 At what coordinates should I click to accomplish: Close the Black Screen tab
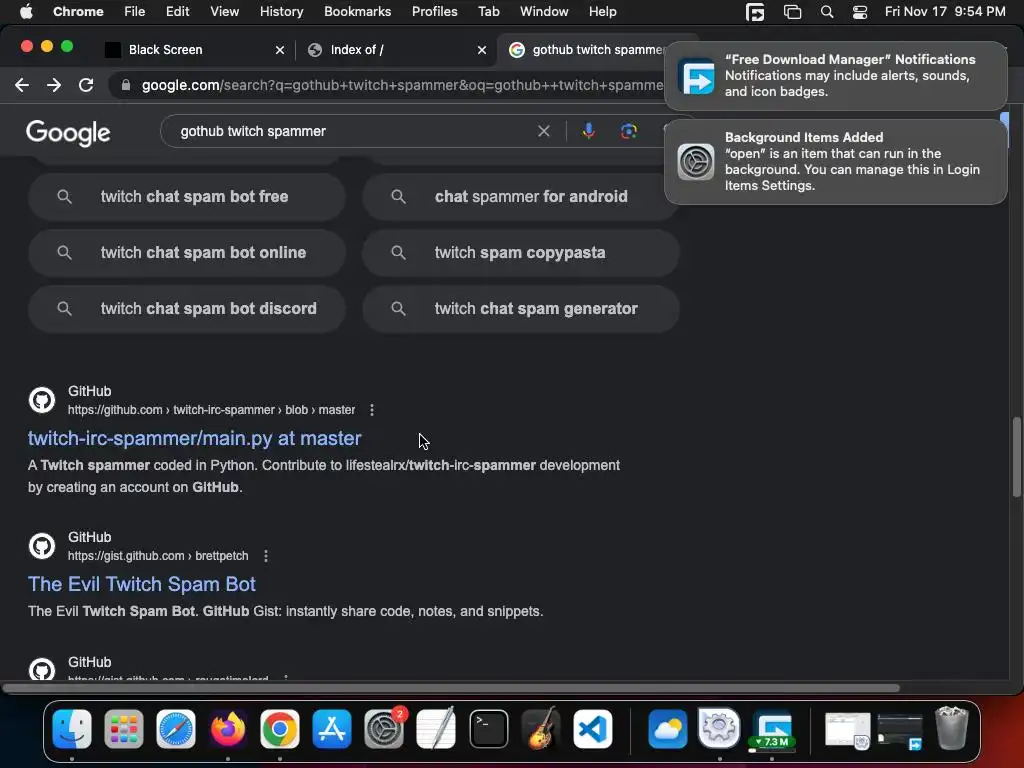(x=280, y=50)
